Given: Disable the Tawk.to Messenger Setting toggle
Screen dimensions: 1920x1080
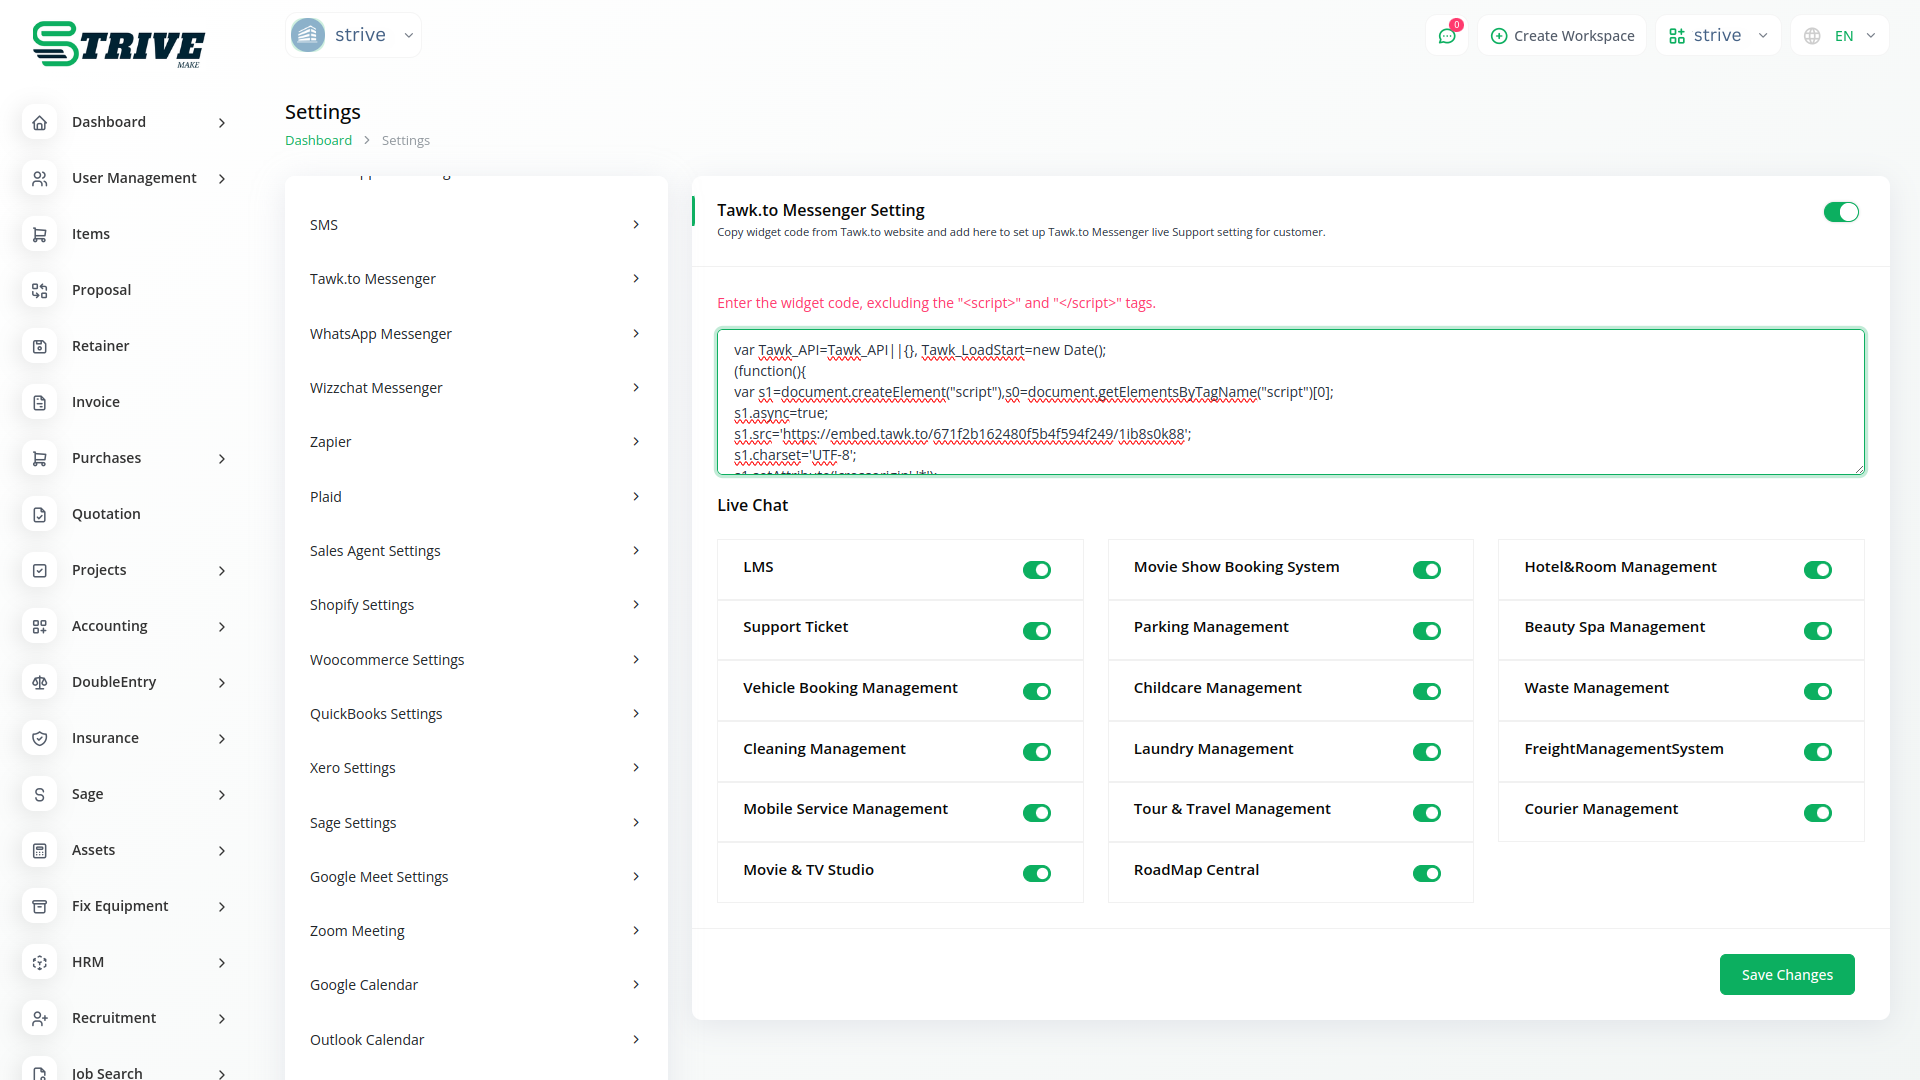Looking at the screenshot, I should pos(1840,212).
